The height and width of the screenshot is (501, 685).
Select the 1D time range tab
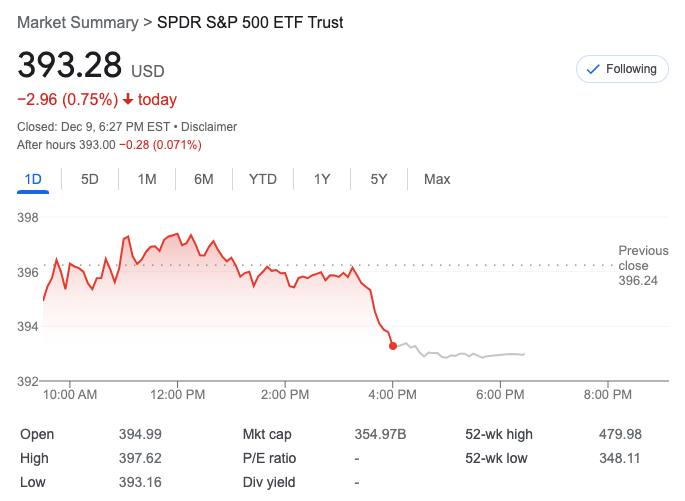point(33,179)
